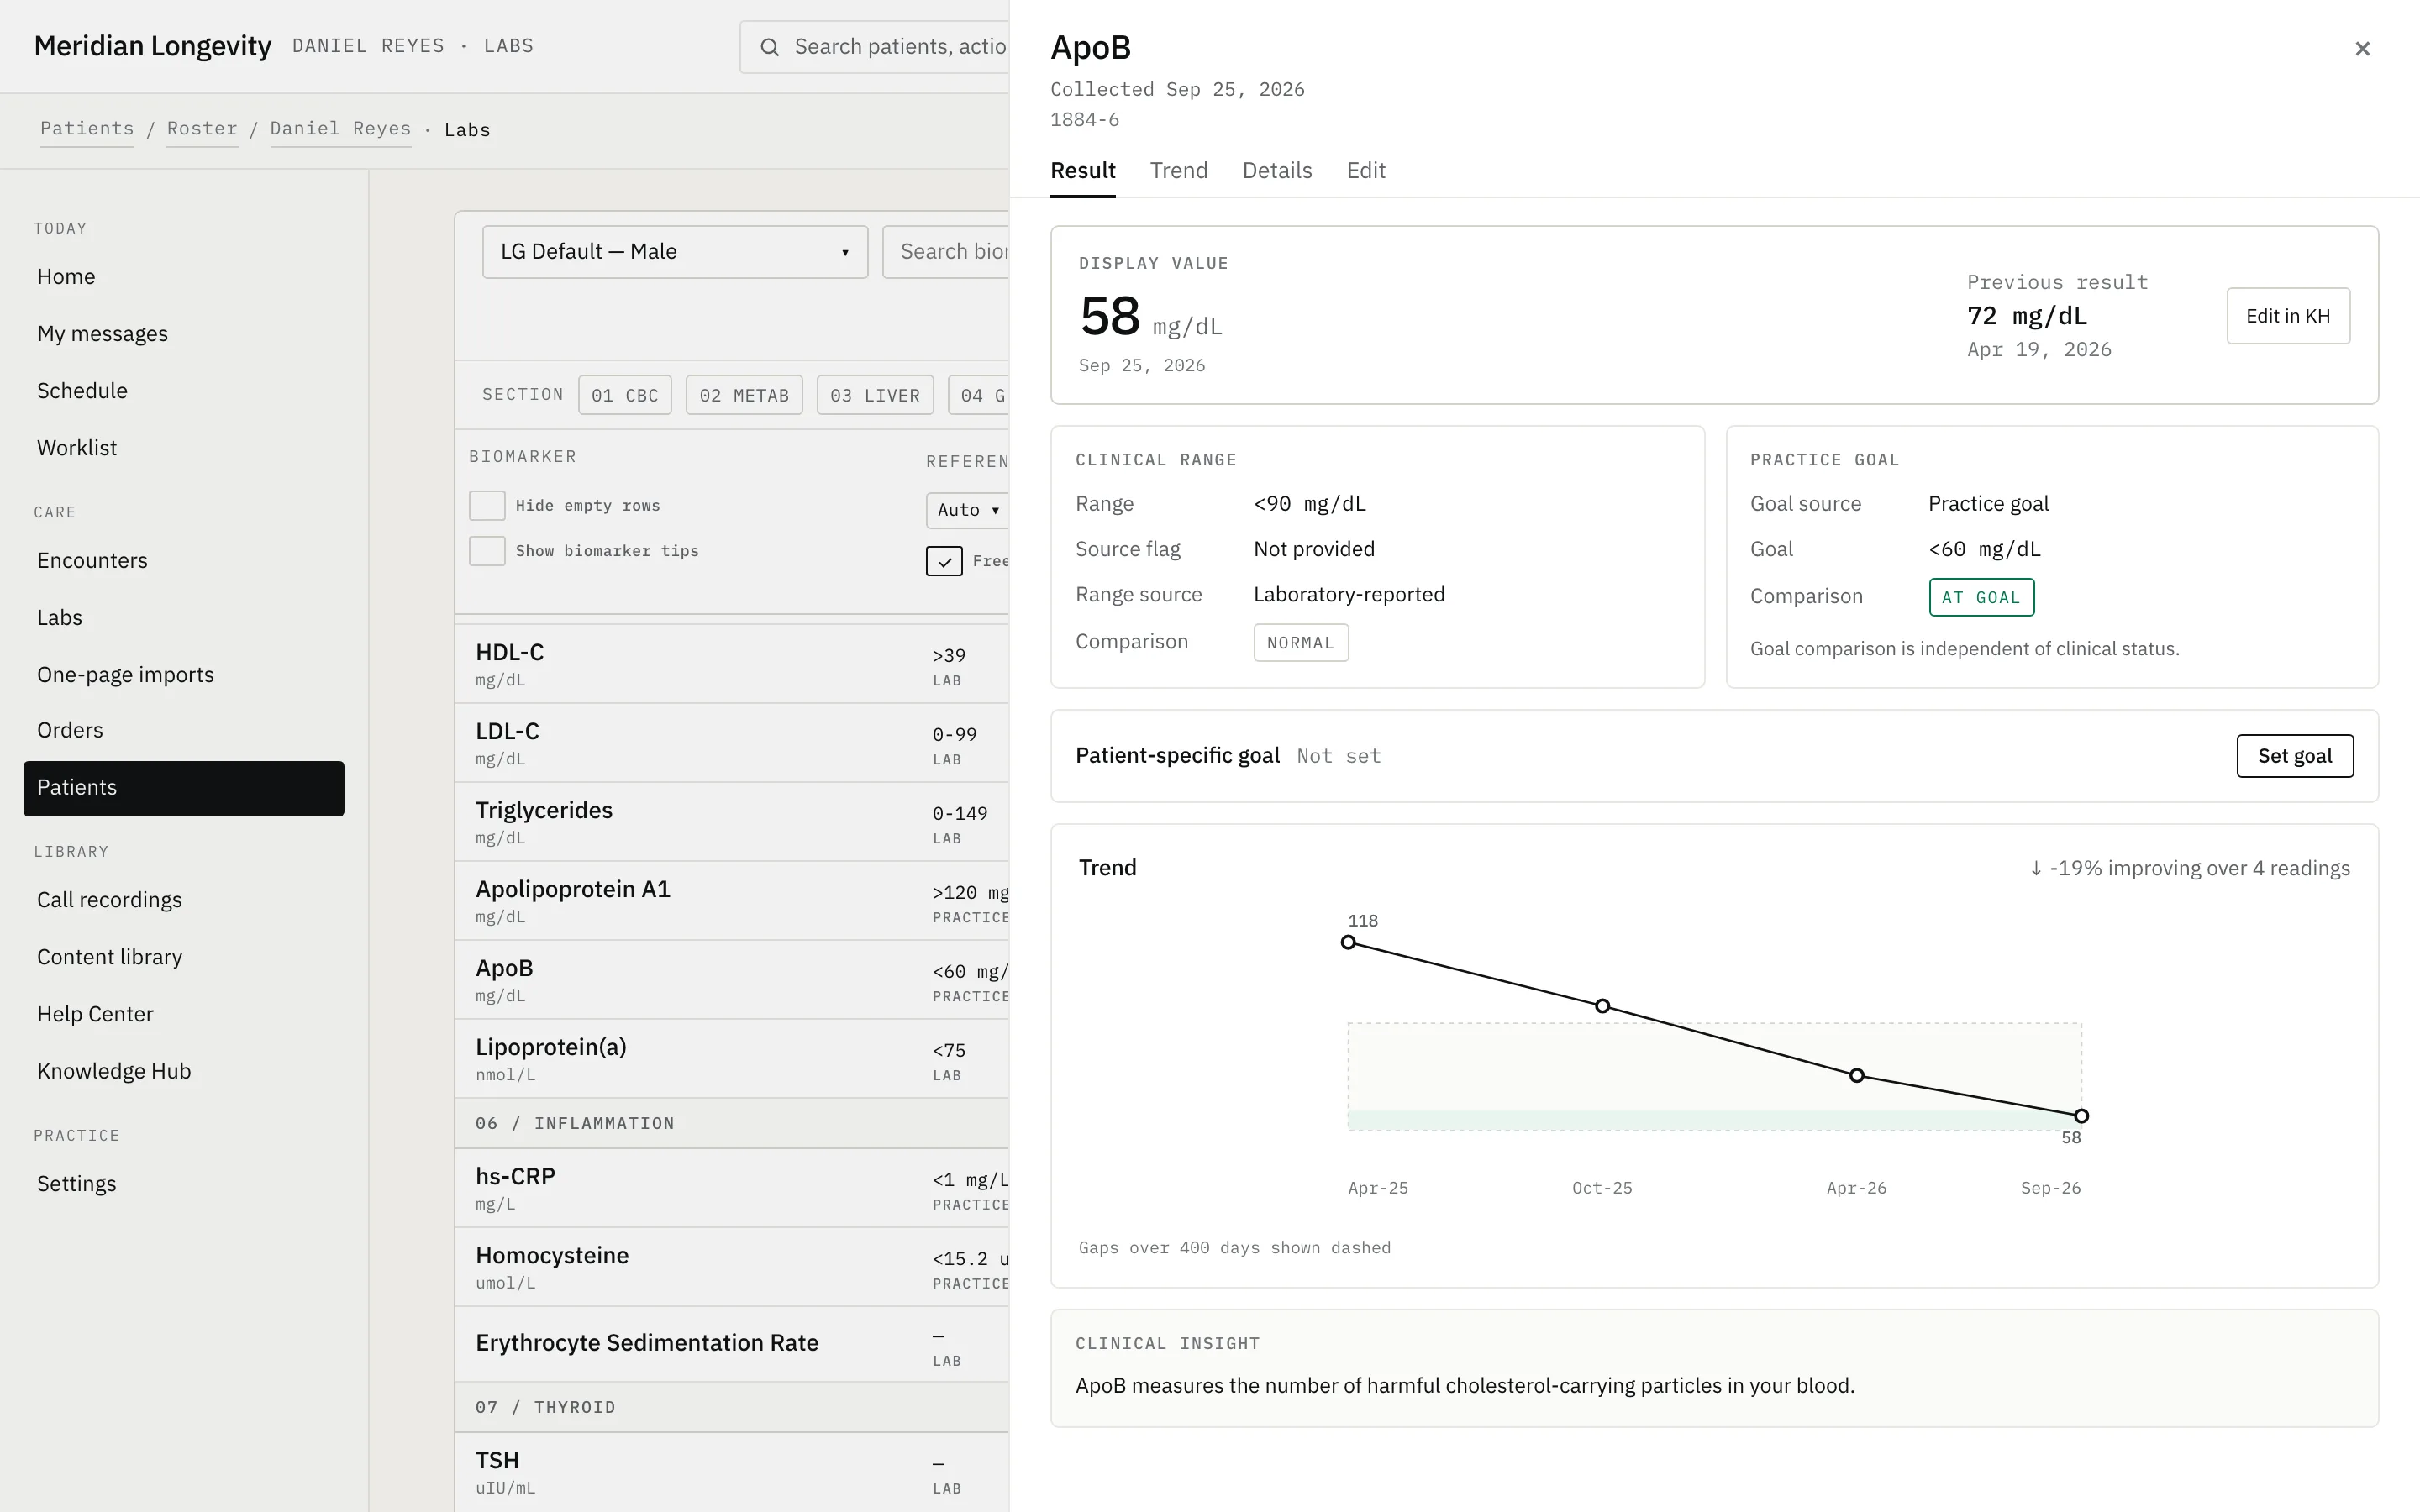Open Patients breadcrumb link
The height and width of the screenshot is (1512, 2420).
[x=87, y=129]
